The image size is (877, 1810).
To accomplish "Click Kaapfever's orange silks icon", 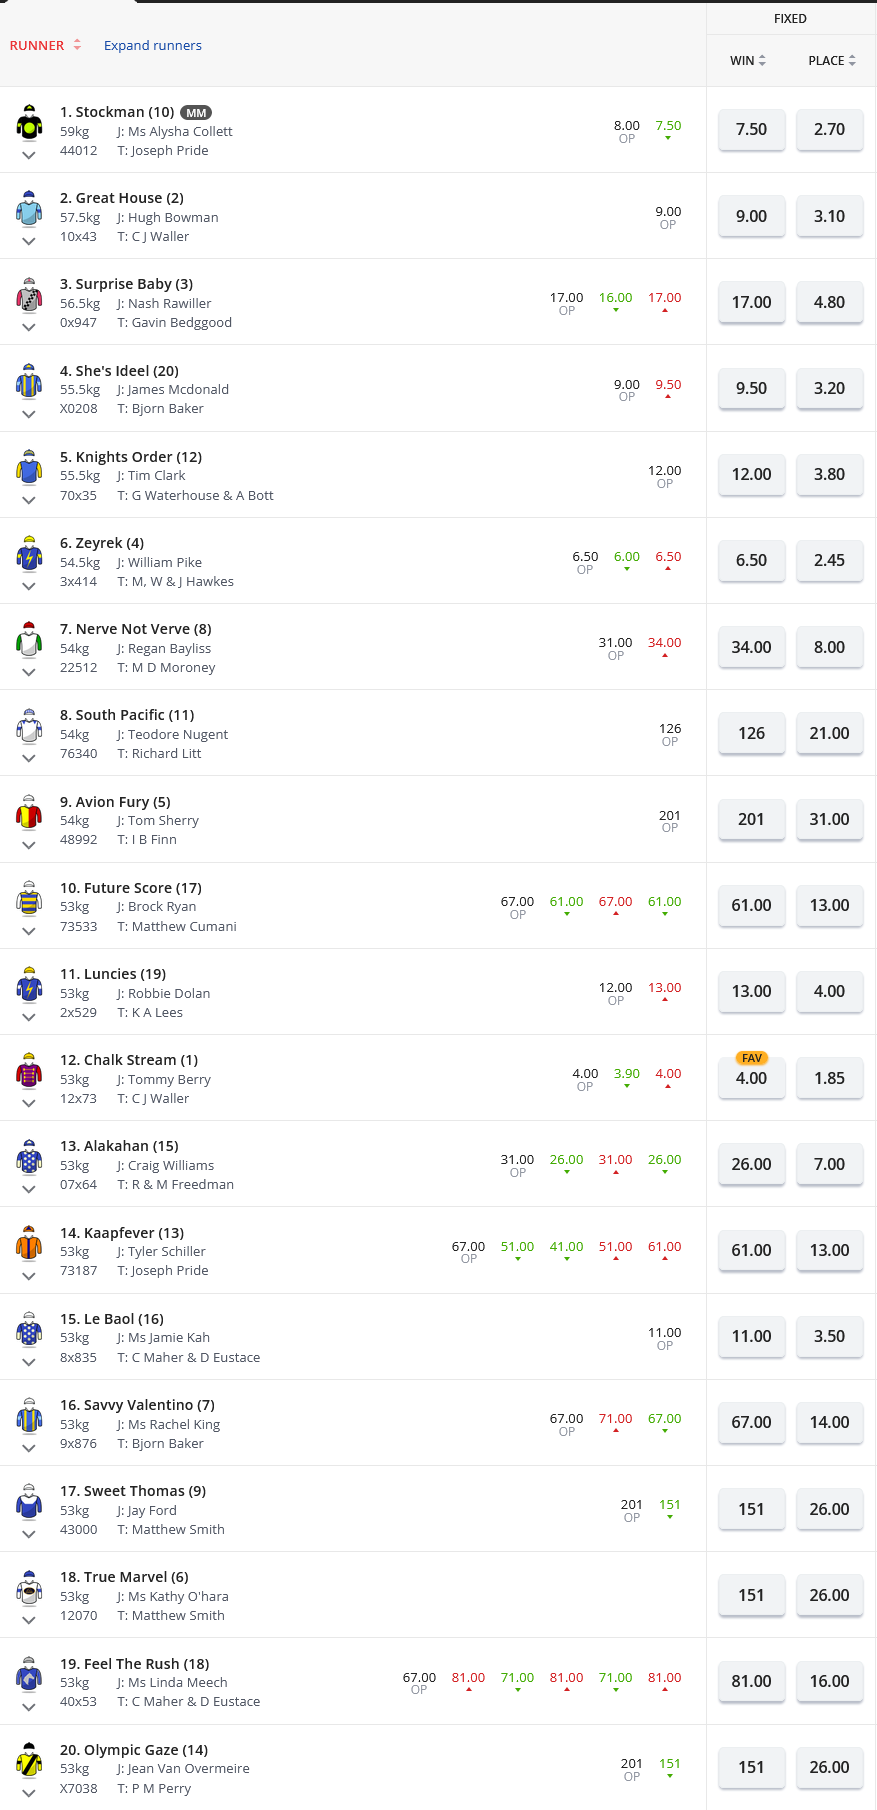I will coord(29,1244).
